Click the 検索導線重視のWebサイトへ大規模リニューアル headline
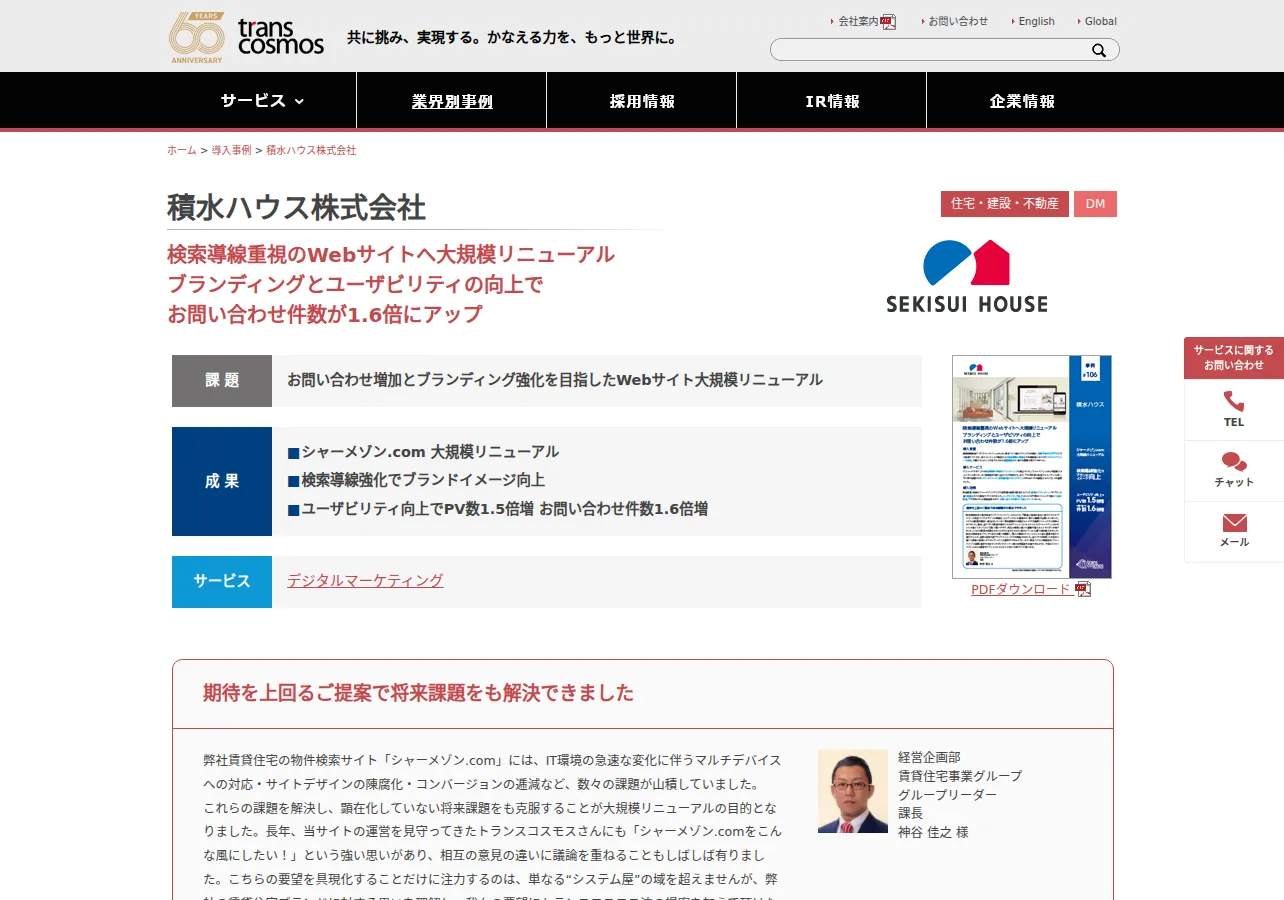This screenshot has width=1284, height=900. 391,254
